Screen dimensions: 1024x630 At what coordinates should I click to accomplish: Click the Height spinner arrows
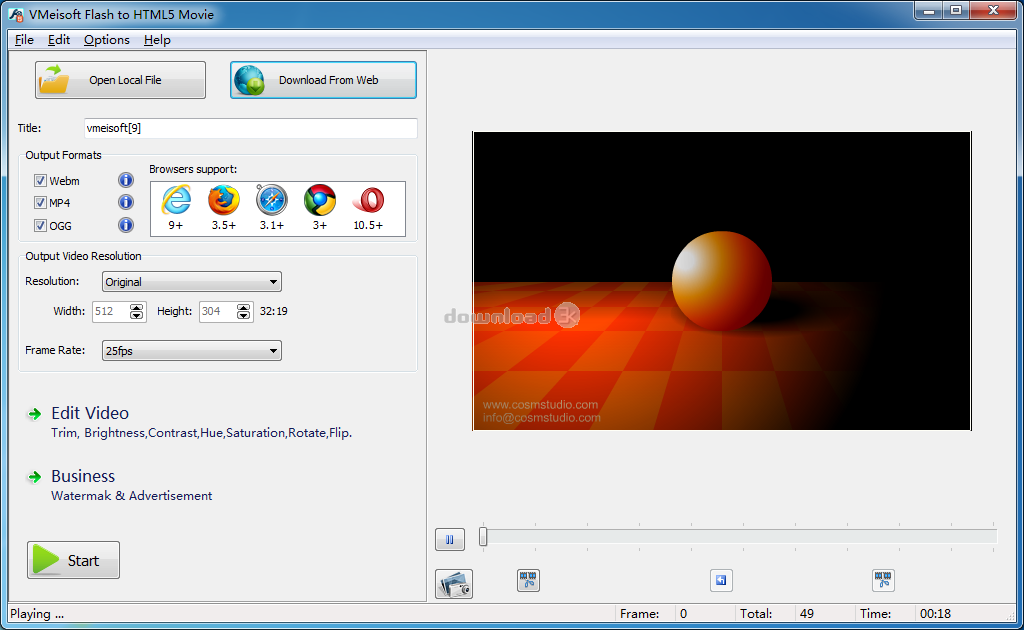[244, 311]
